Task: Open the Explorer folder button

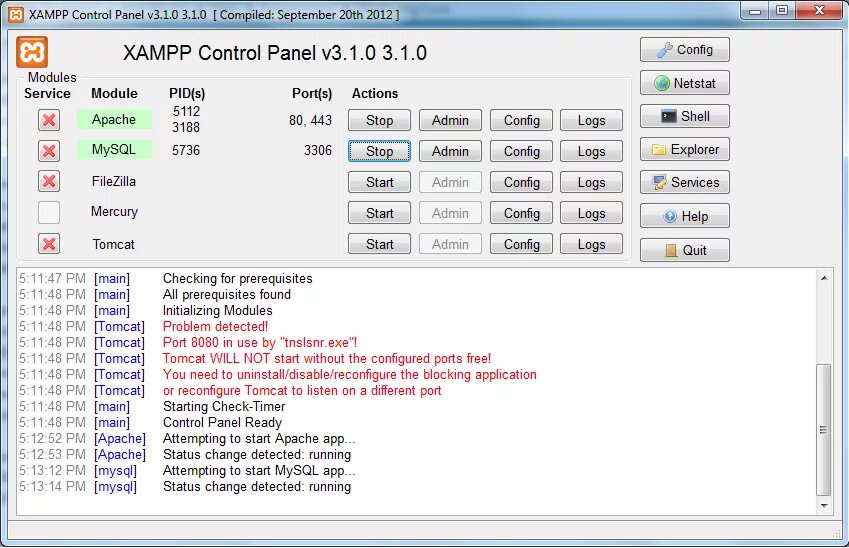Action: click(684, 149)
